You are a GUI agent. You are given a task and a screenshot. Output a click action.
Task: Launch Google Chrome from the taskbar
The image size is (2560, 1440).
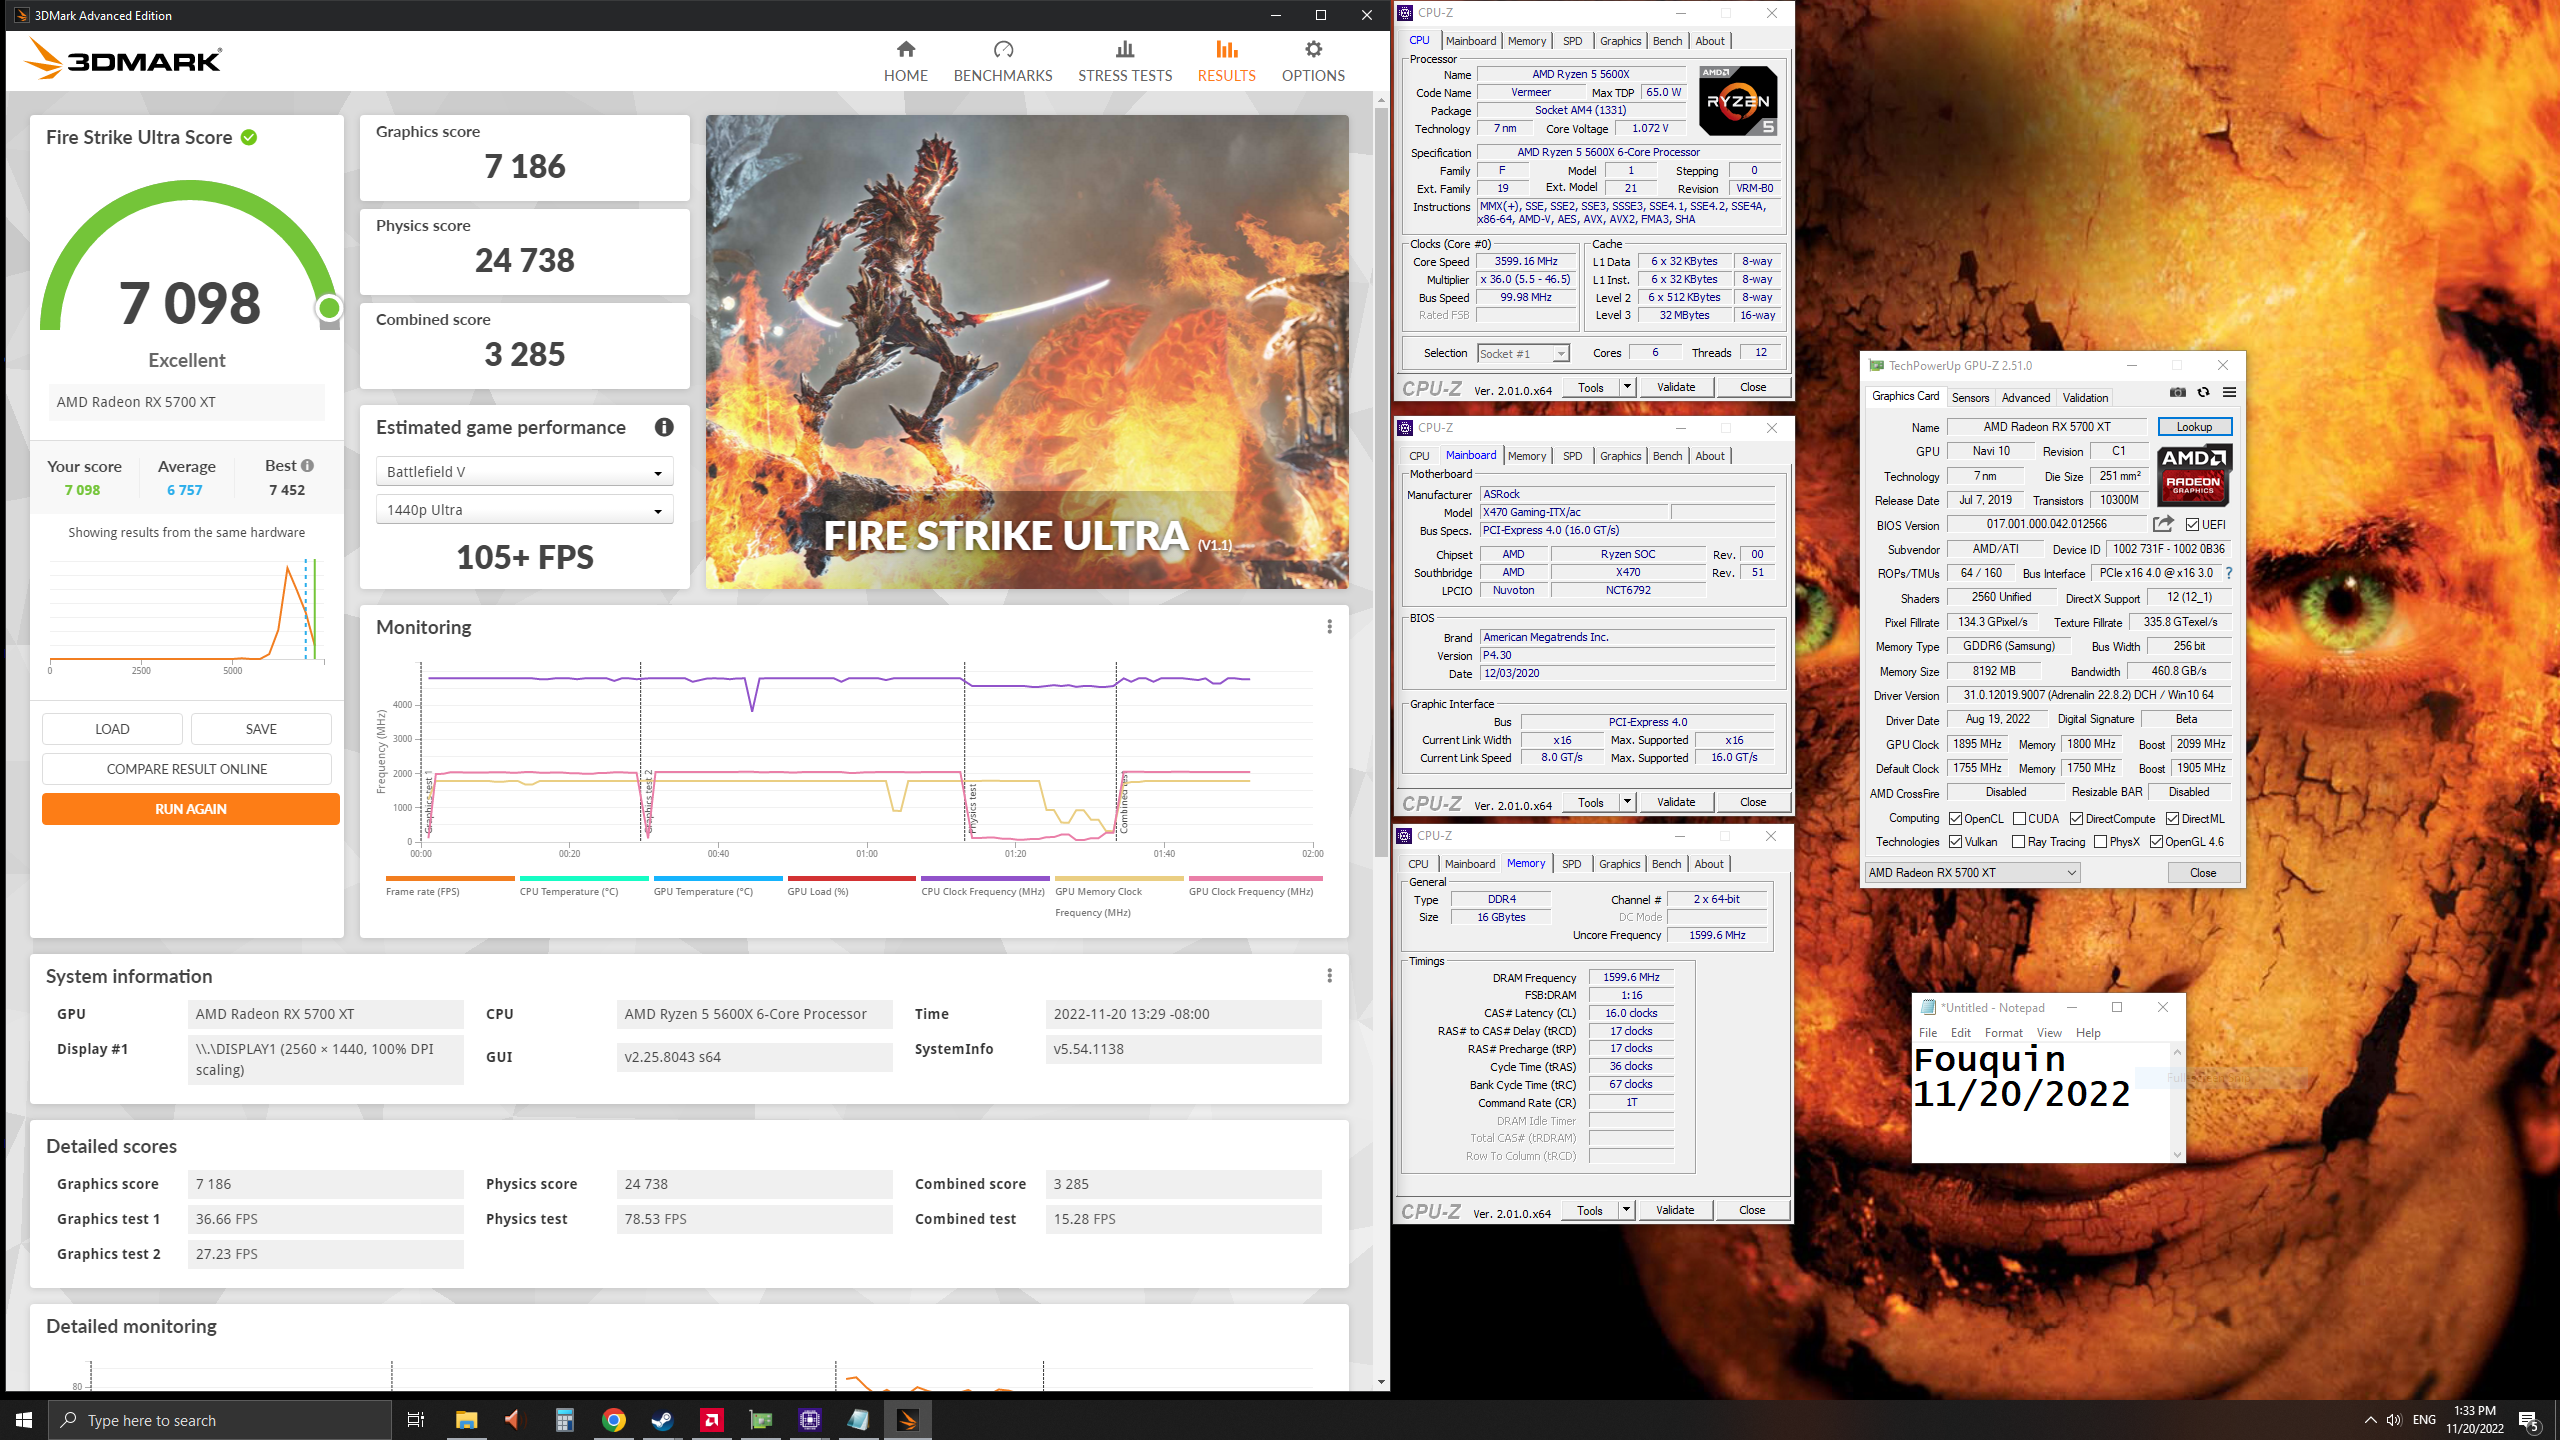pos(614,1420)
